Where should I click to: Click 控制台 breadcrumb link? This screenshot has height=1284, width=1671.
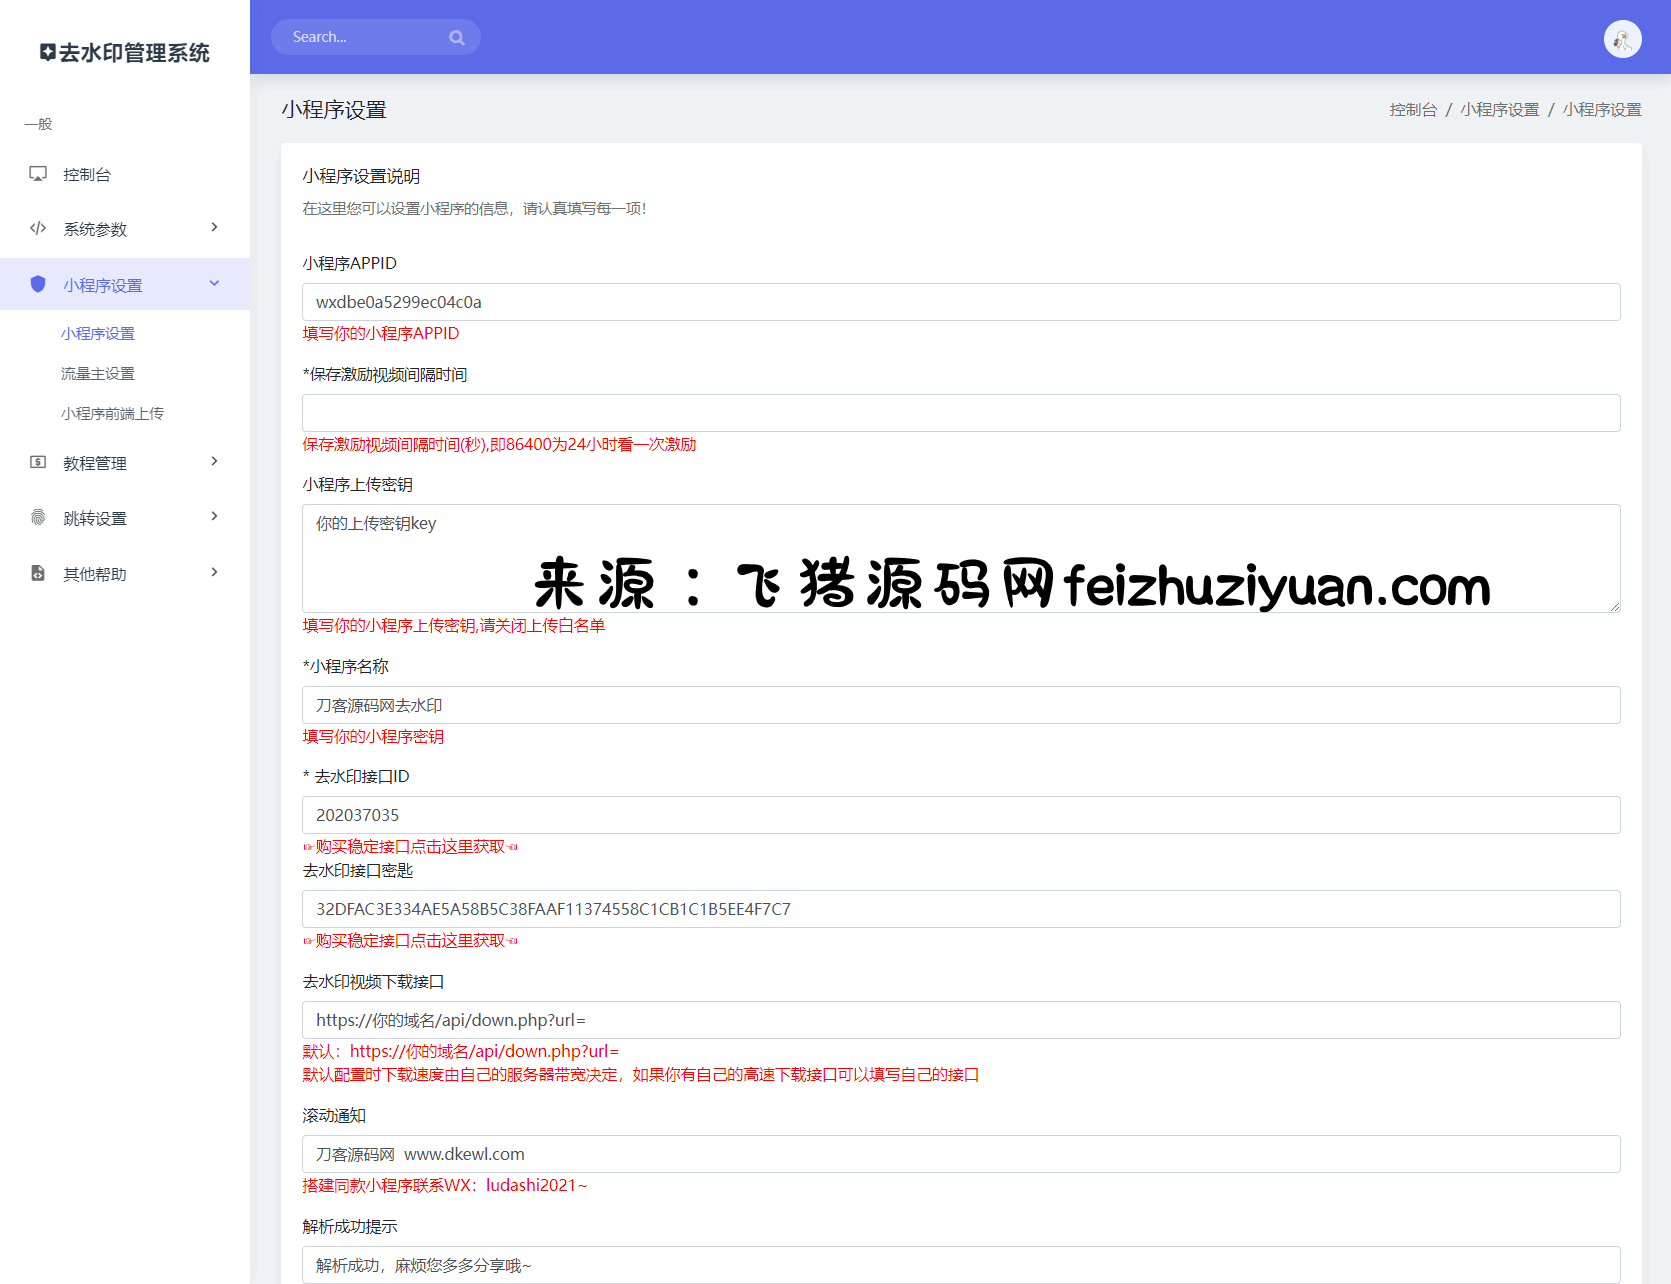[1412, 110]
